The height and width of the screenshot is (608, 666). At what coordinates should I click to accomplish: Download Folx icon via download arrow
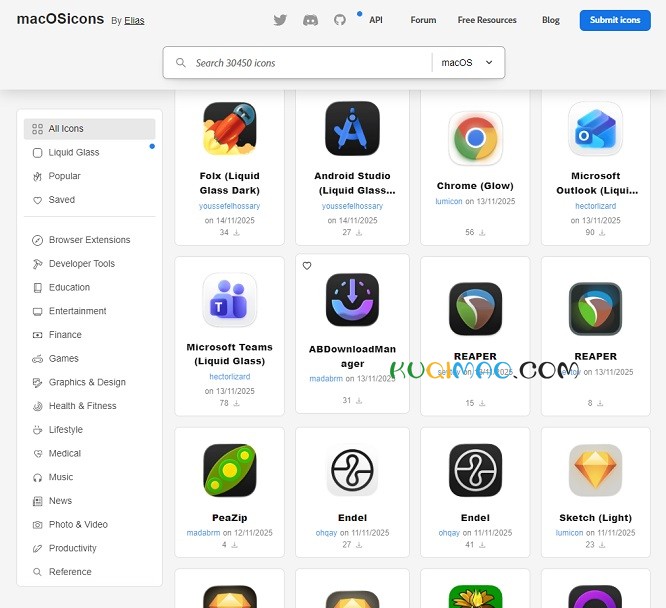[x=237, y=233]
